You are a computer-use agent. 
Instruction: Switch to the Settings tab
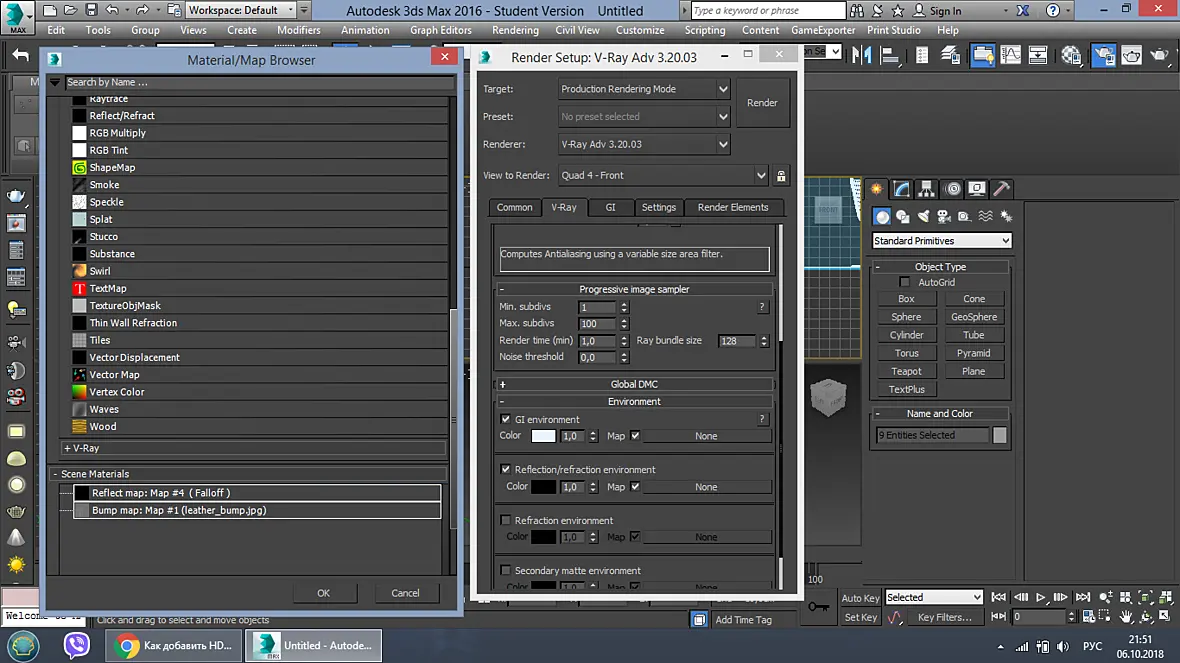click(658, 207)
